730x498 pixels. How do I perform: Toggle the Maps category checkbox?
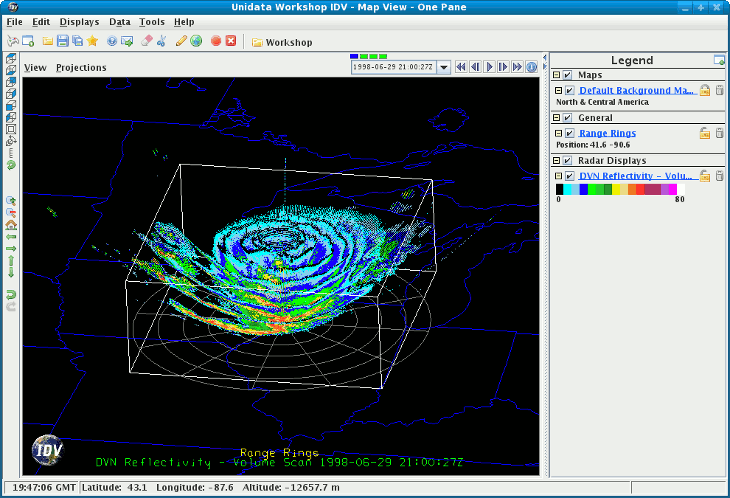click(x=568, y=75)
